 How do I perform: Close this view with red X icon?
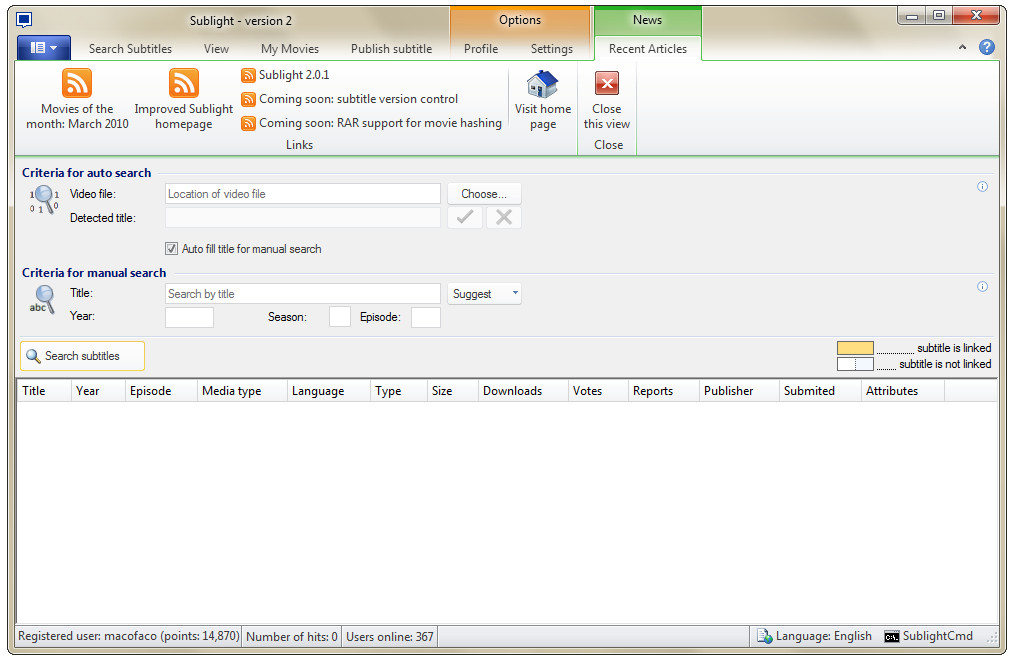click(x=607, y=99)
